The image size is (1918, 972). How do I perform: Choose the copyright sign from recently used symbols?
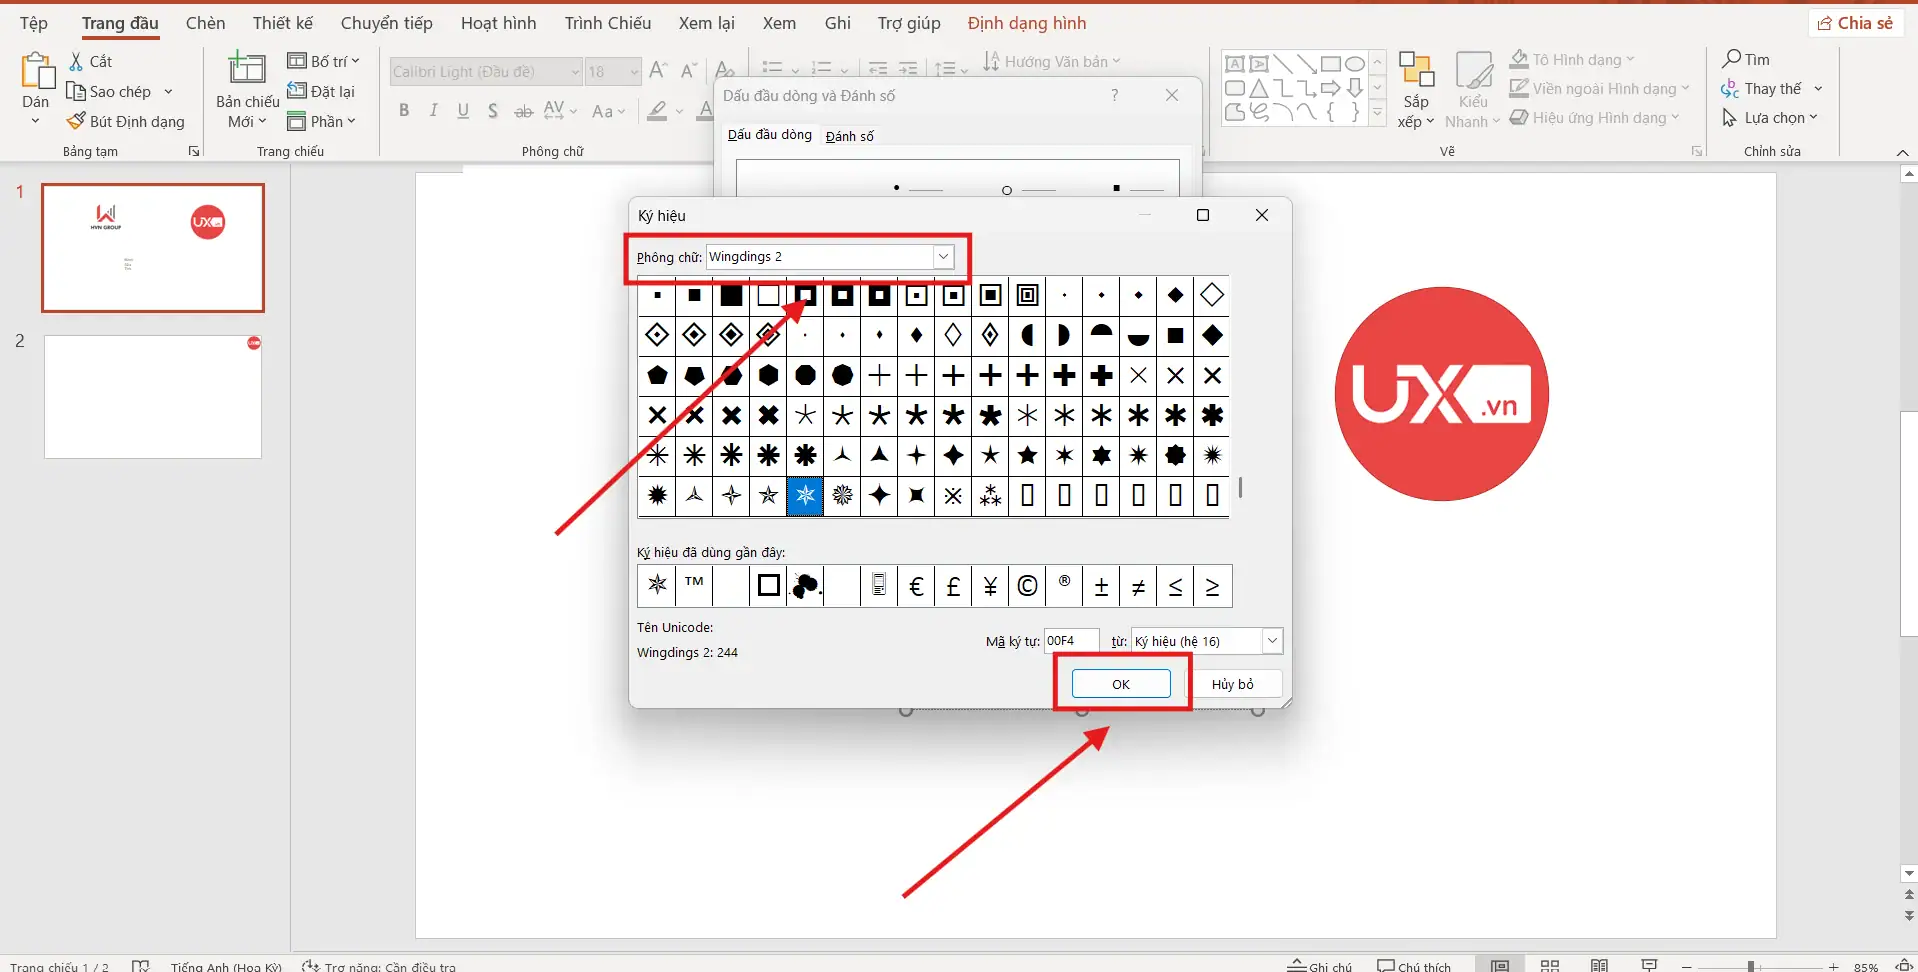(x=1027, y=586)
